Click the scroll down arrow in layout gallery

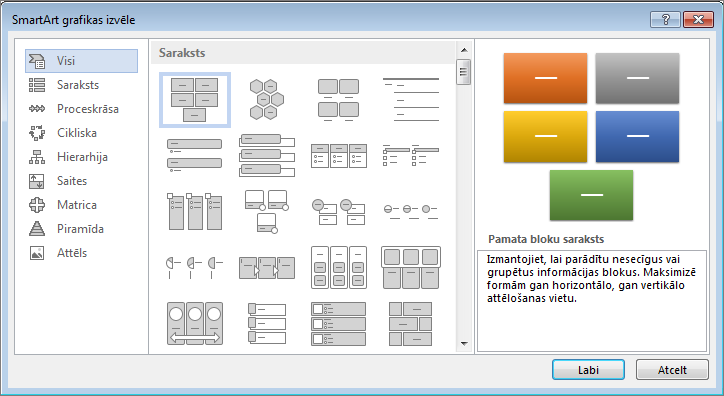click(464, 343)
